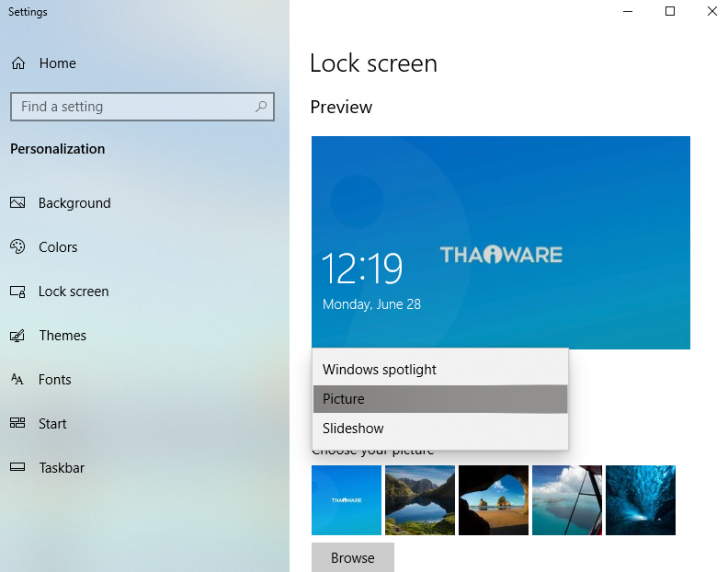Click the Colors palette icon
Viewport: 728px width, 572px height.
coord(18,247)
